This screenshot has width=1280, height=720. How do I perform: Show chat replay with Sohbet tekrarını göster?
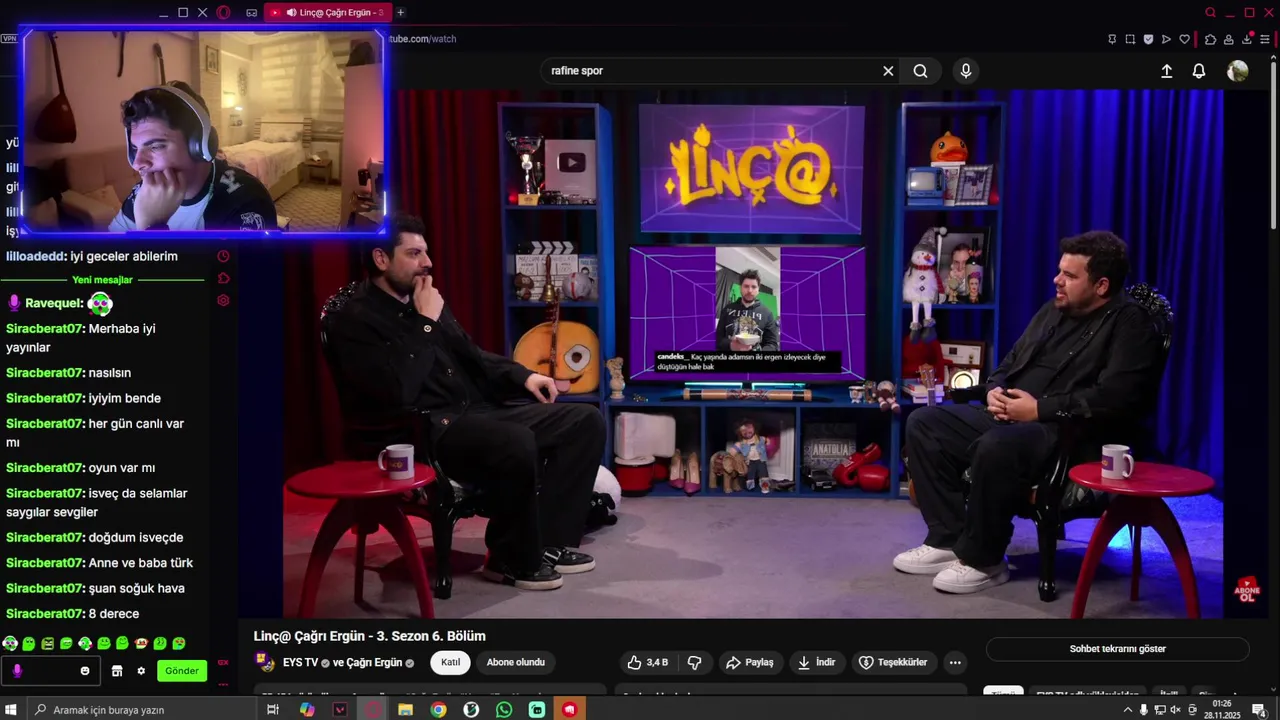[1118, 649]
